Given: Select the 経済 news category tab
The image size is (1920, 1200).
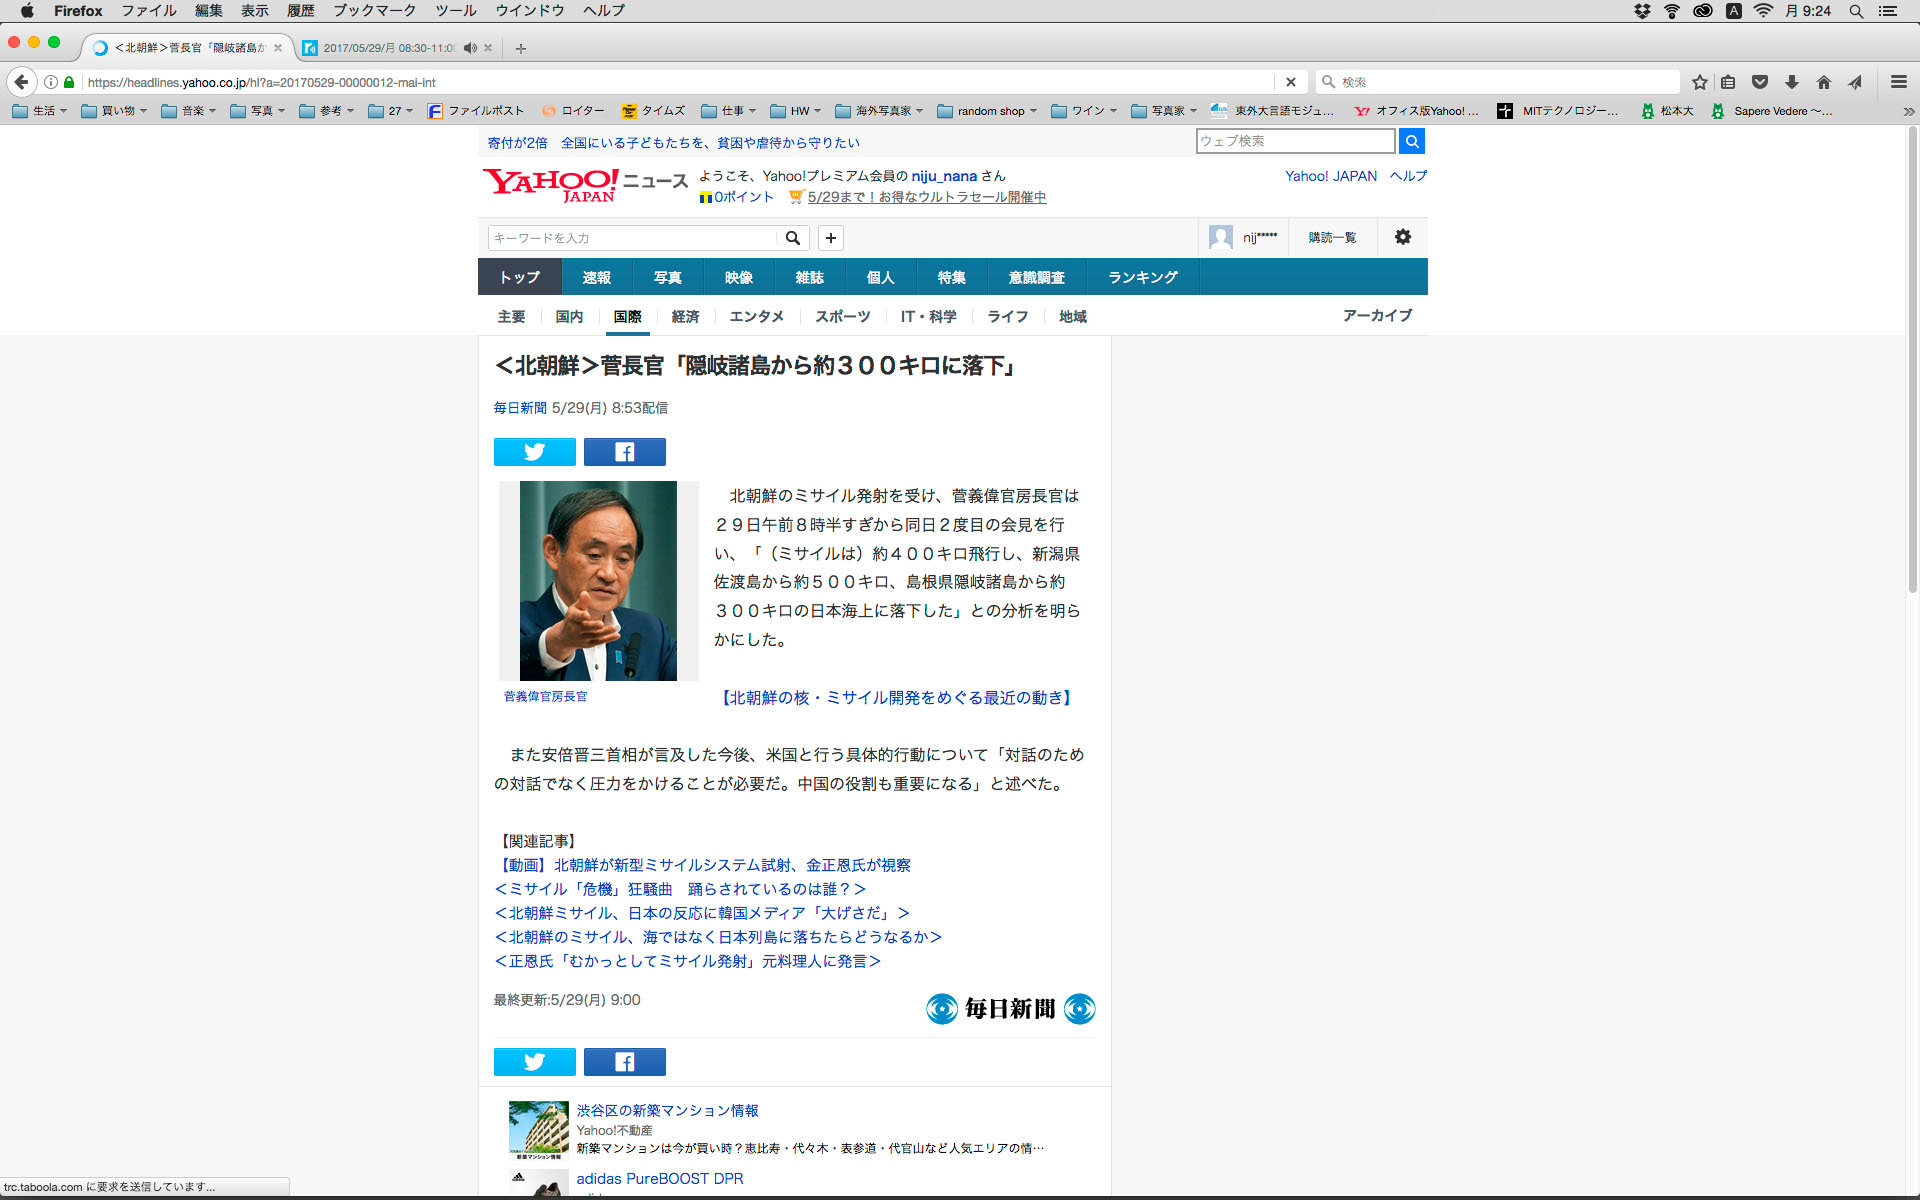Looking at the screenshot, I should point(685,316).
